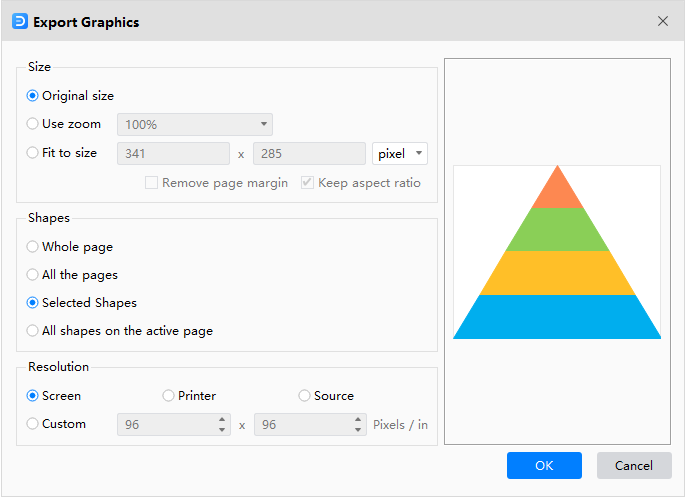The image size is (685, 497).
Task: Select the Use zoom option
Action: [x=33, y=124]
